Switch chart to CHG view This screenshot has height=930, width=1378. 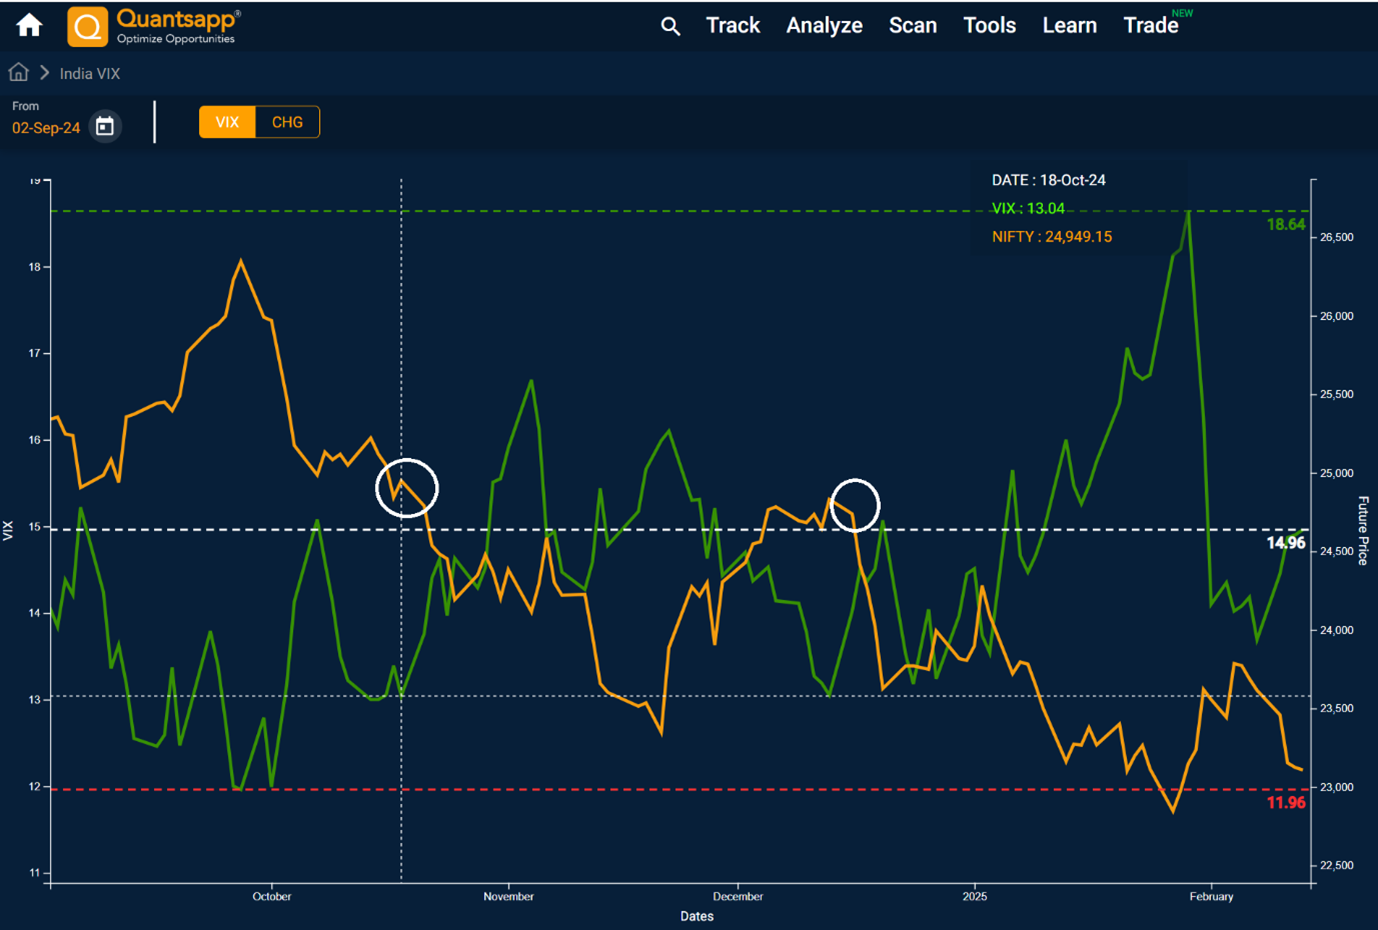pos(287,122)
